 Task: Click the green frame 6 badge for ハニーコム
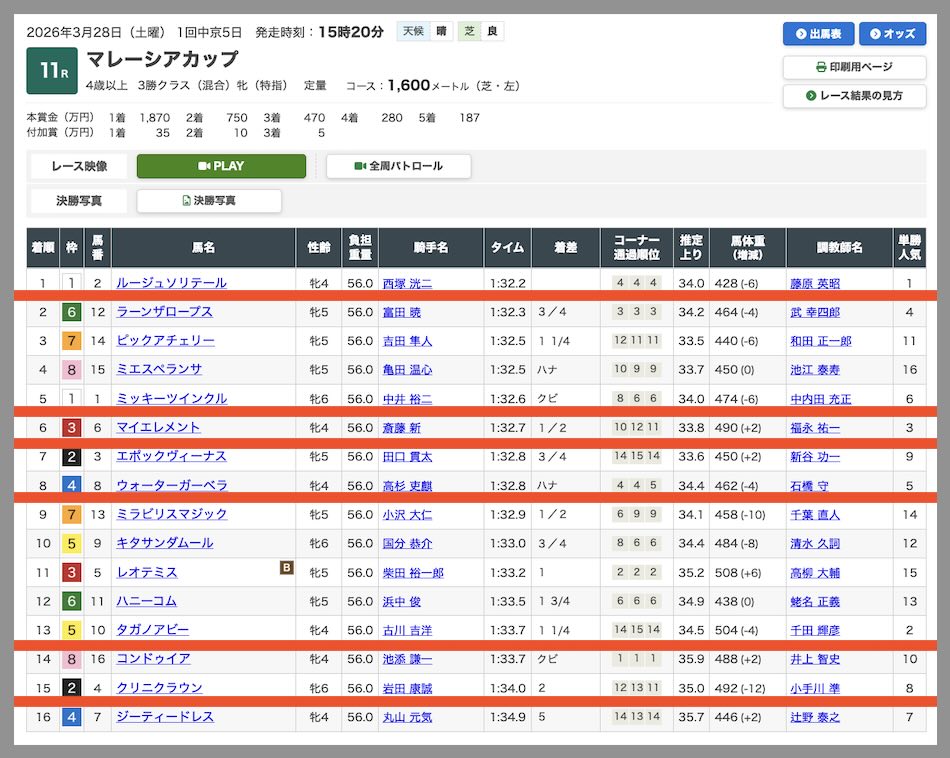pos(71,601)
